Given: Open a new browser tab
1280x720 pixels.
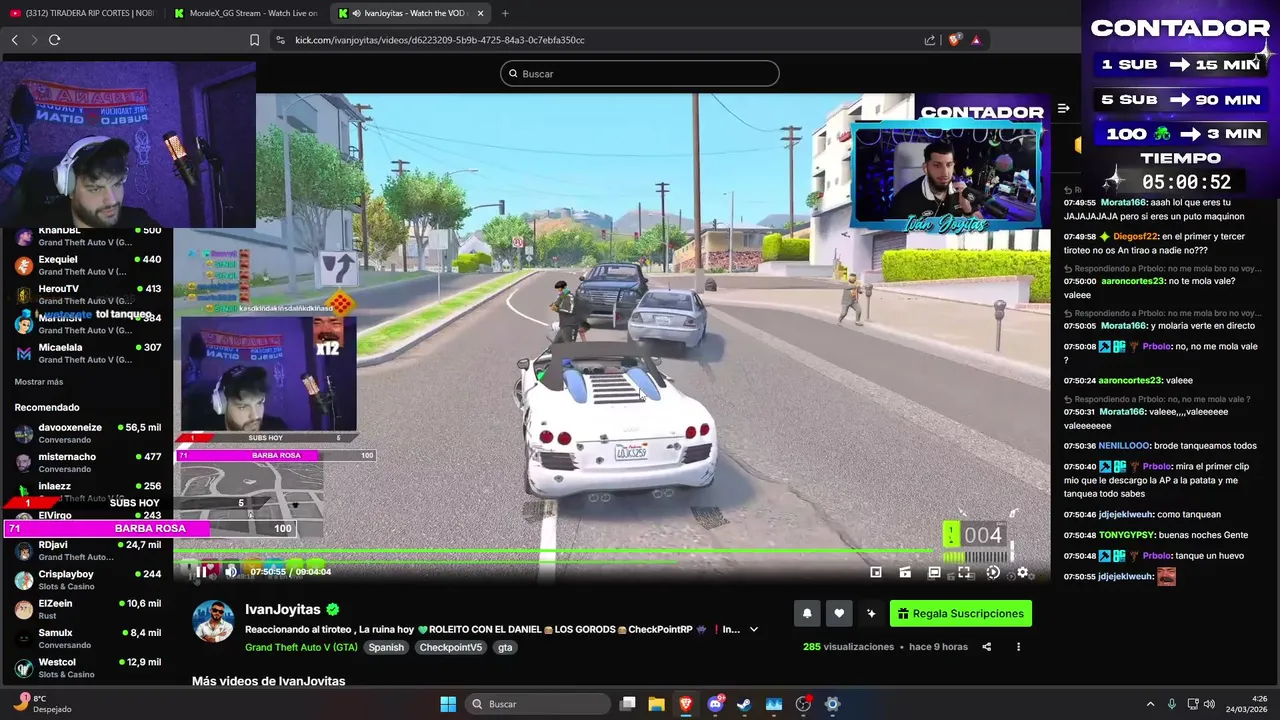Looking at the screenshot, I should pyautogui.click(x=504, y=13).
